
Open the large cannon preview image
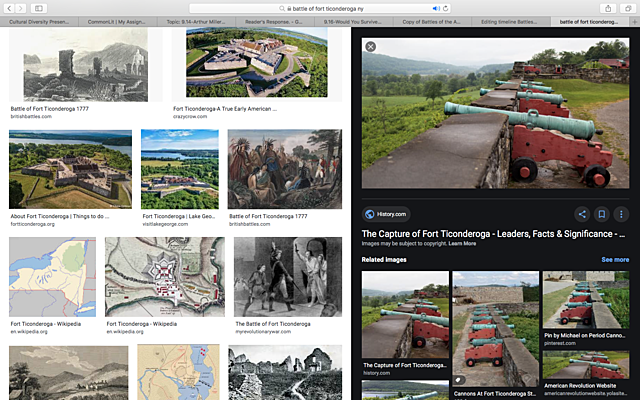496,113
